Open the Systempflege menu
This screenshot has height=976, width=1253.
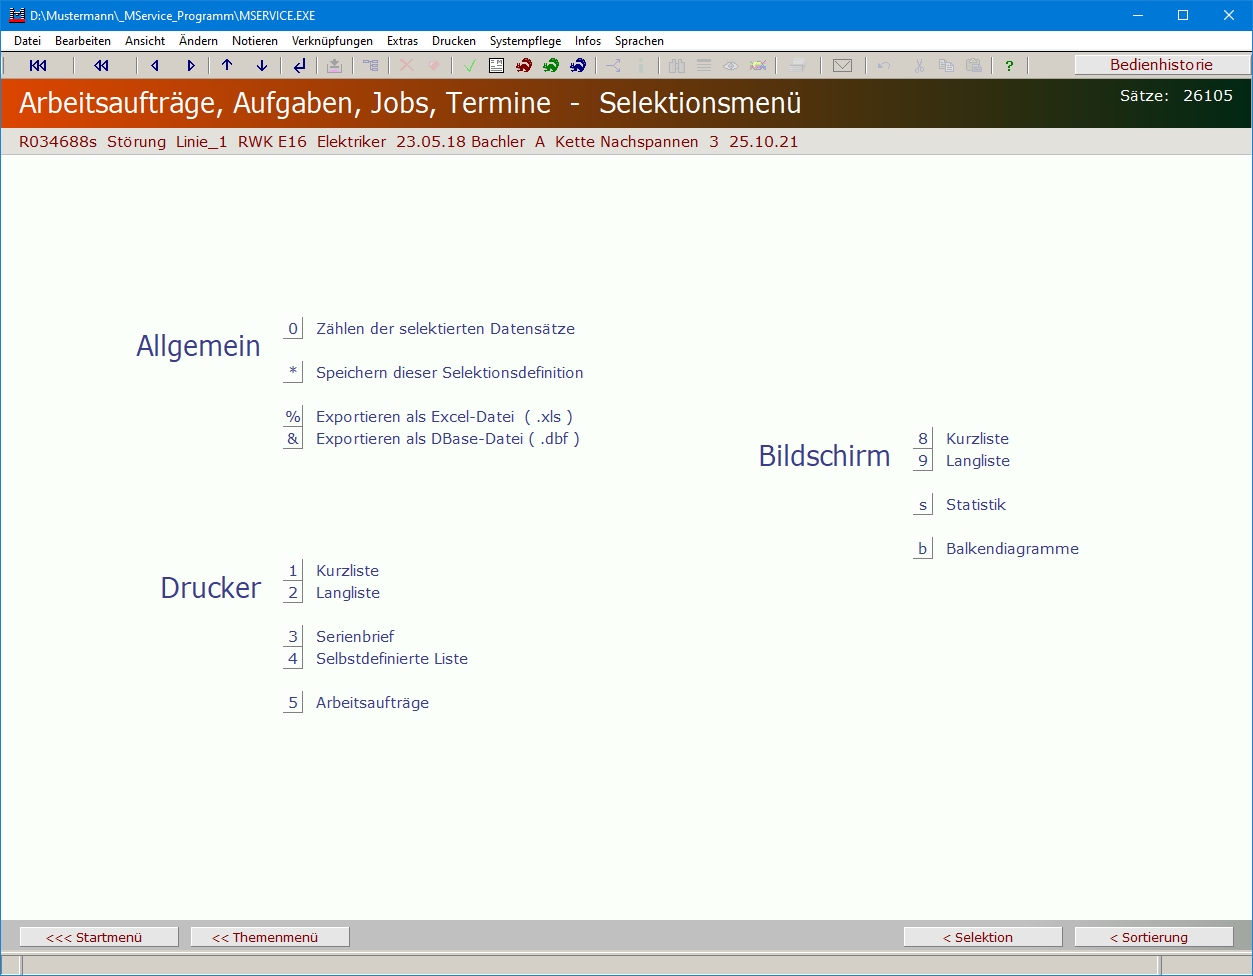click(525, 41)
